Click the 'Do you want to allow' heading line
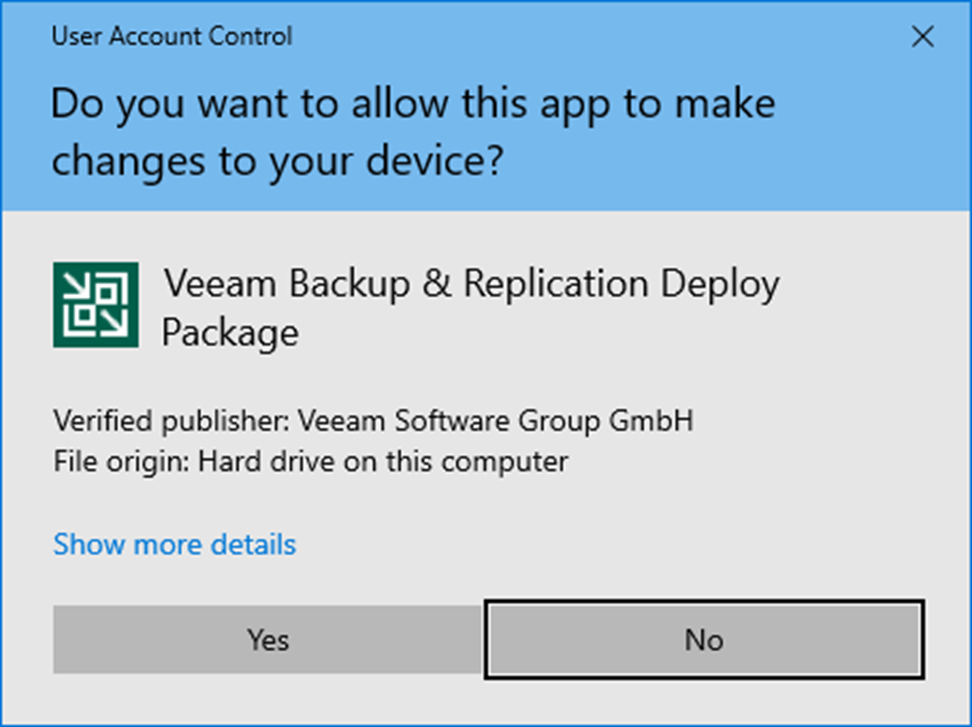Viewport: 972px width, 727px height. [x=413, y=104]
